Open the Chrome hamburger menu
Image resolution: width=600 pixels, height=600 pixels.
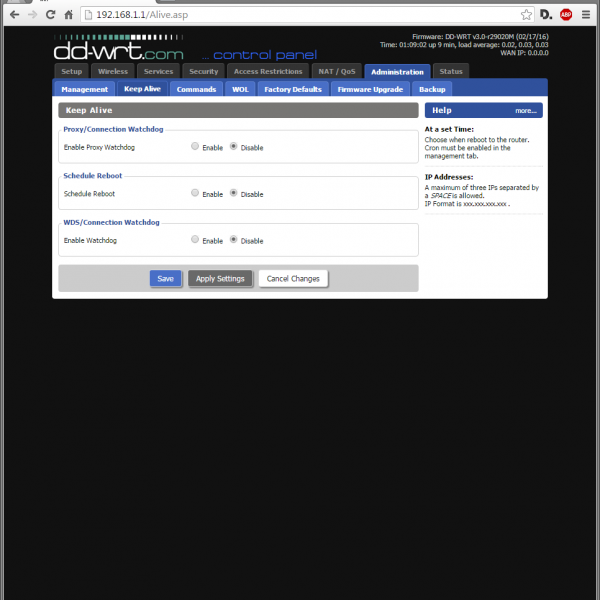tap(587, 15)
